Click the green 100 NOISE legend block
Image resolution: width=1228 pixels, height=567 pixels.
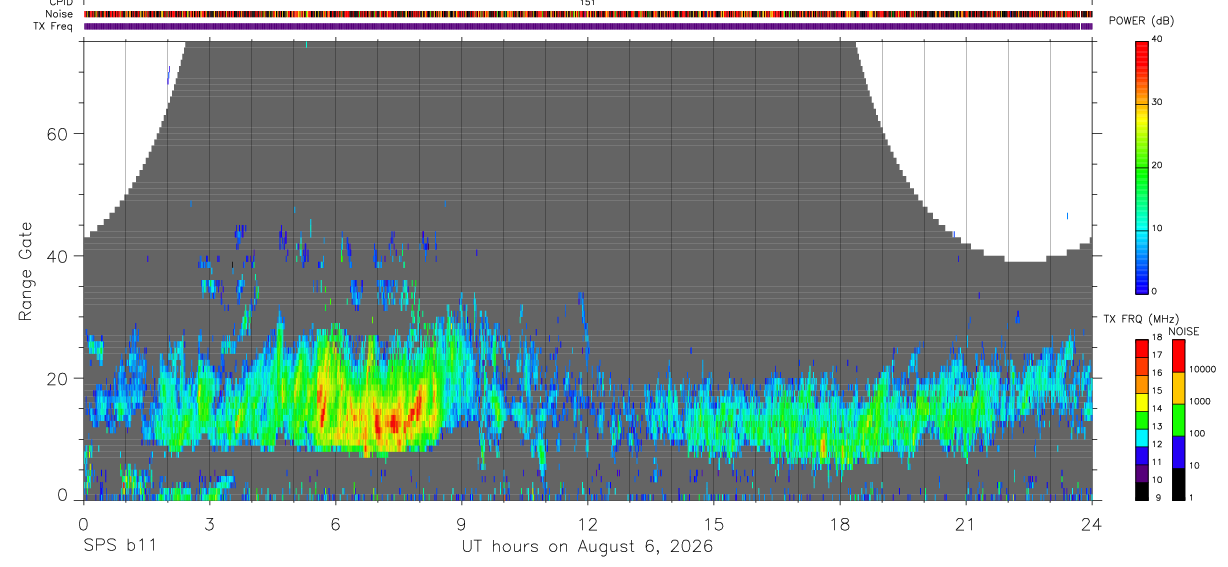tap(1178, 419)
